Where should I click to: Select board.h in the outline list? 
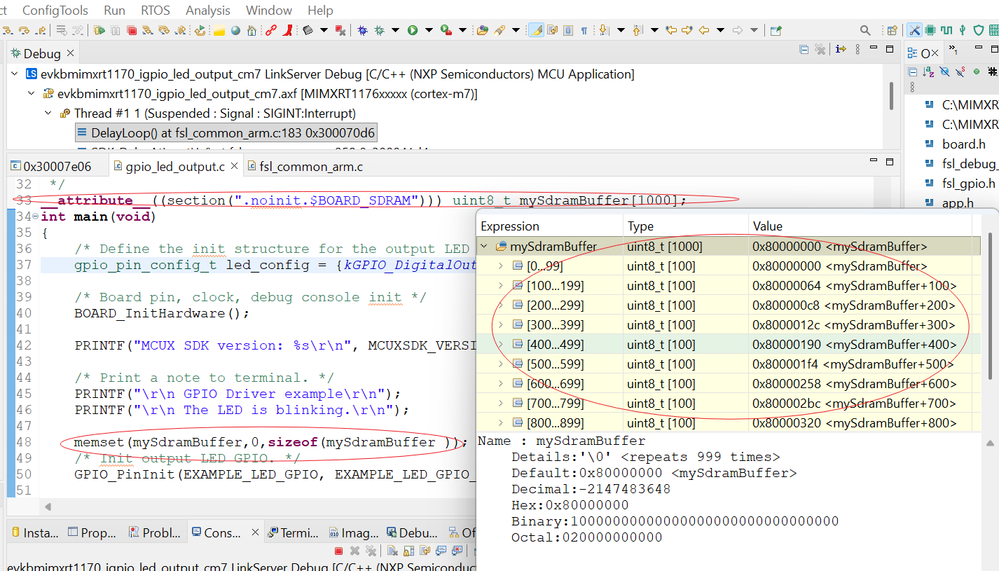961,144
